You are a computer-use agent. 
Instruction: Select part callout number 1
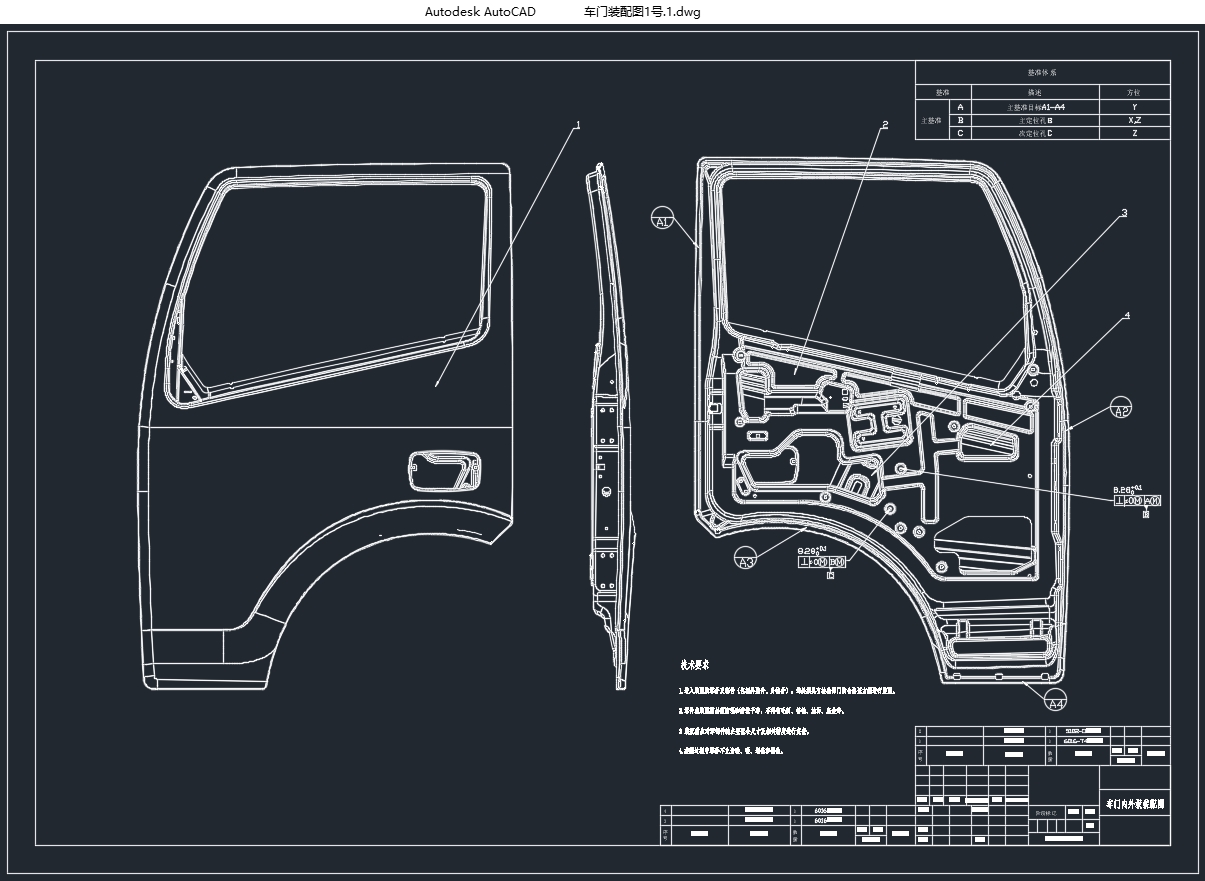click(577, 126)
